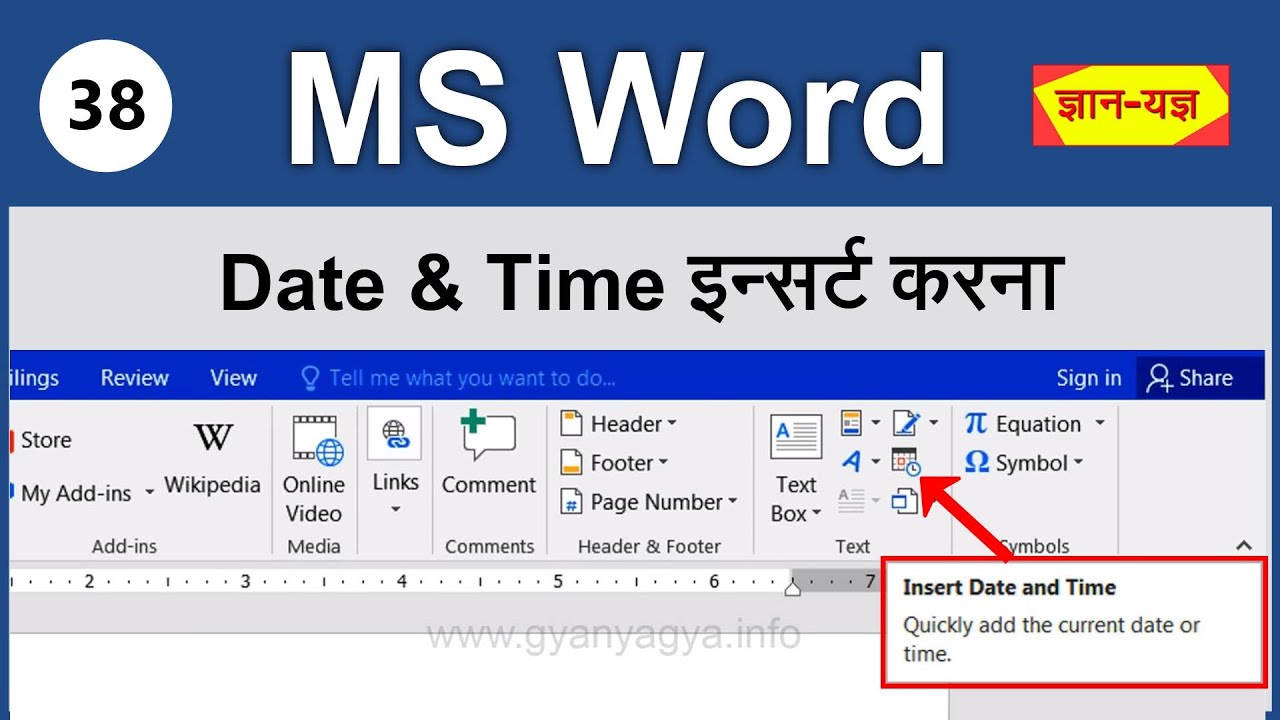Collapse the ribbon with the chevron

(x=1243, y=546)
